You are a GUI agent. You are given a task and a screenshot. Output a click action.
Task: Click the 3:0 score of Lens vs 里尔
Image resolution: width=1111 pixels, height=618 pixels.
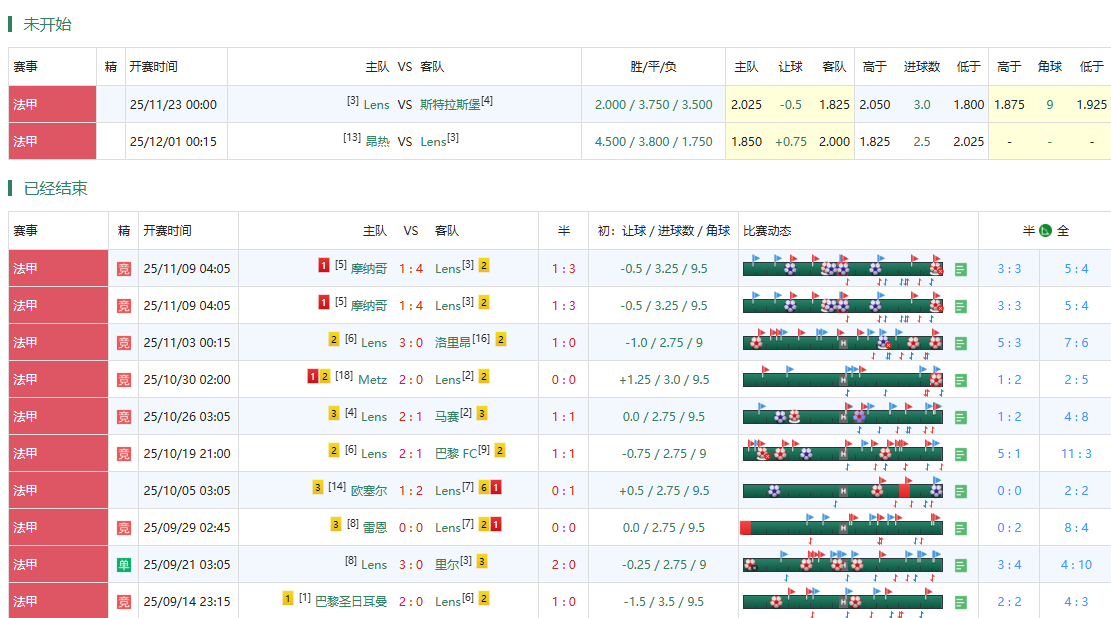click(x=411, y=565)
